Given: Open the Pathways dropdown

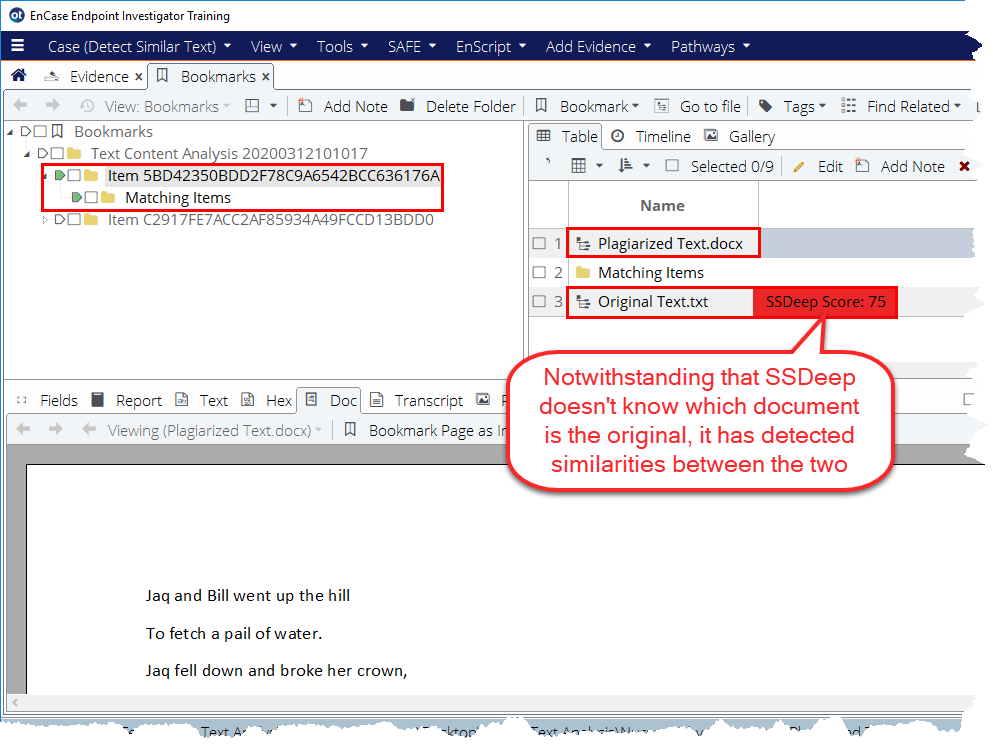Looking at the screenshot, I should pos(710,46).
